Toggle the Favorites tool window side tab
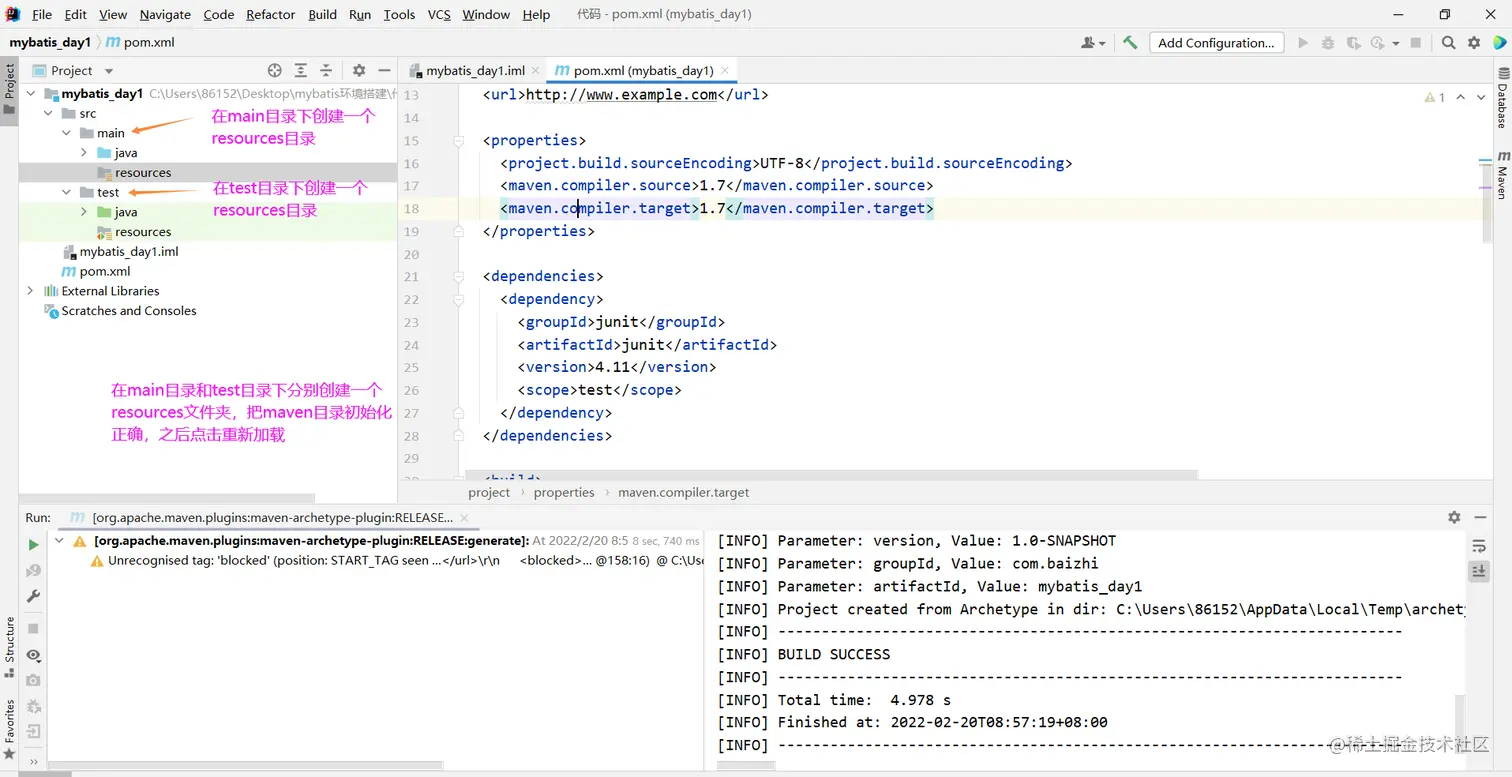Viewport: 1512px width, 777px height. point(9,728)
